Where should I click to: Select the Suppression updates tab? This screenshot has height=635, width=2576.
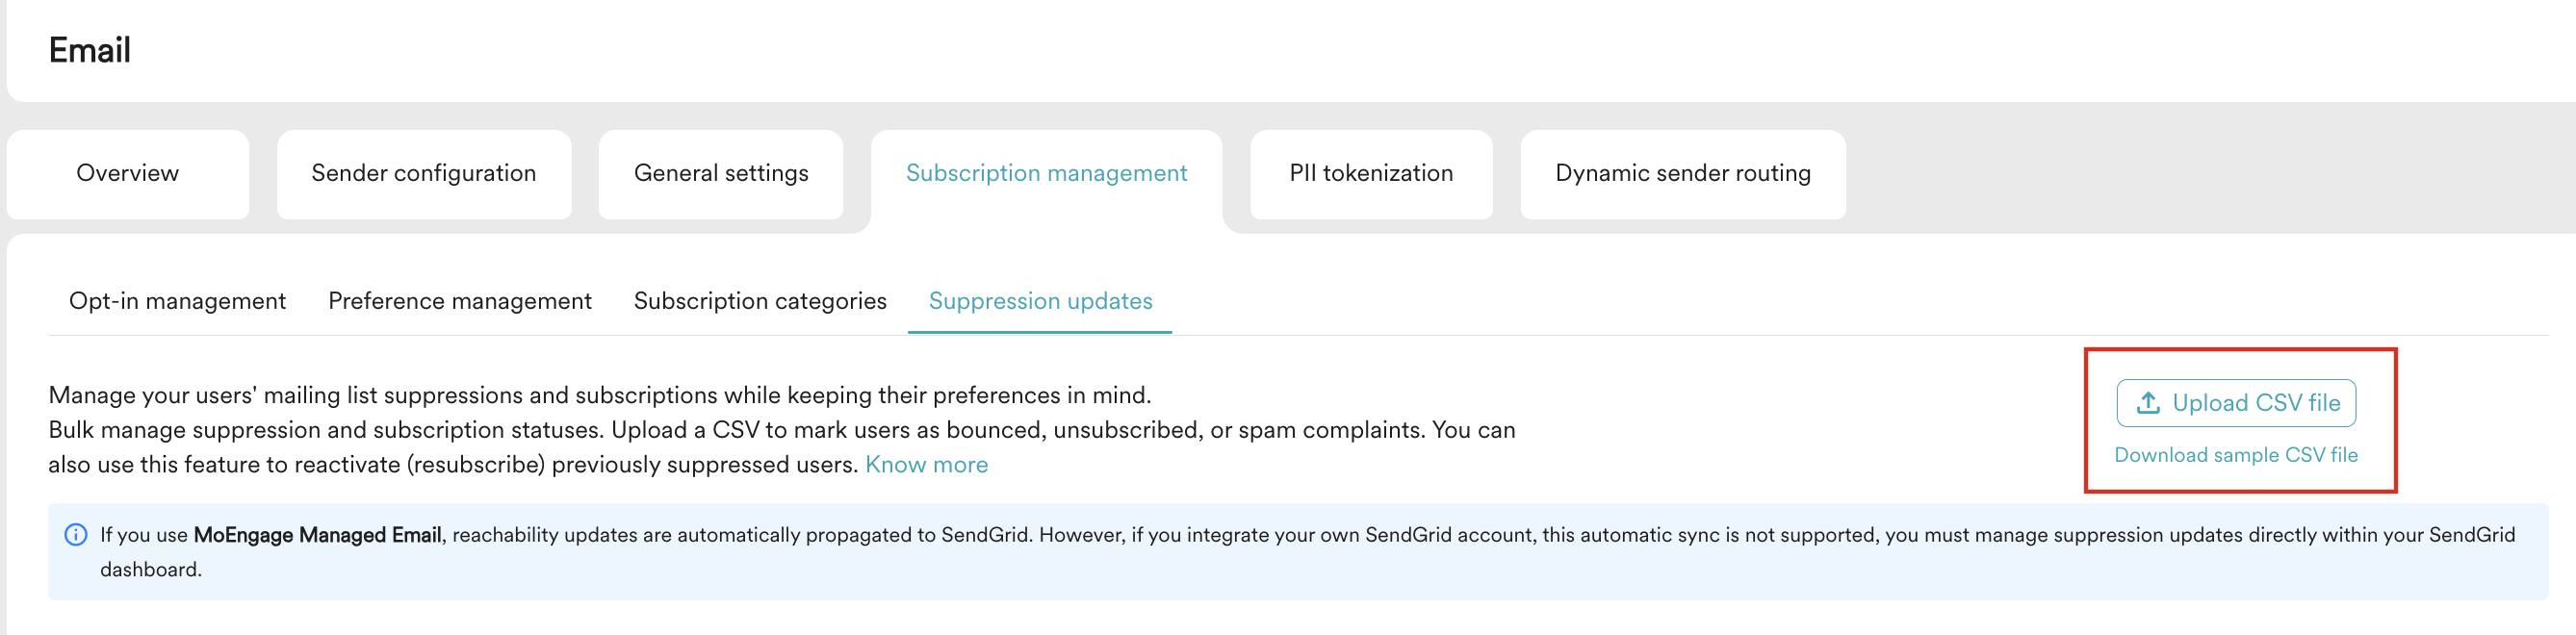click(x=1040, y=300)
